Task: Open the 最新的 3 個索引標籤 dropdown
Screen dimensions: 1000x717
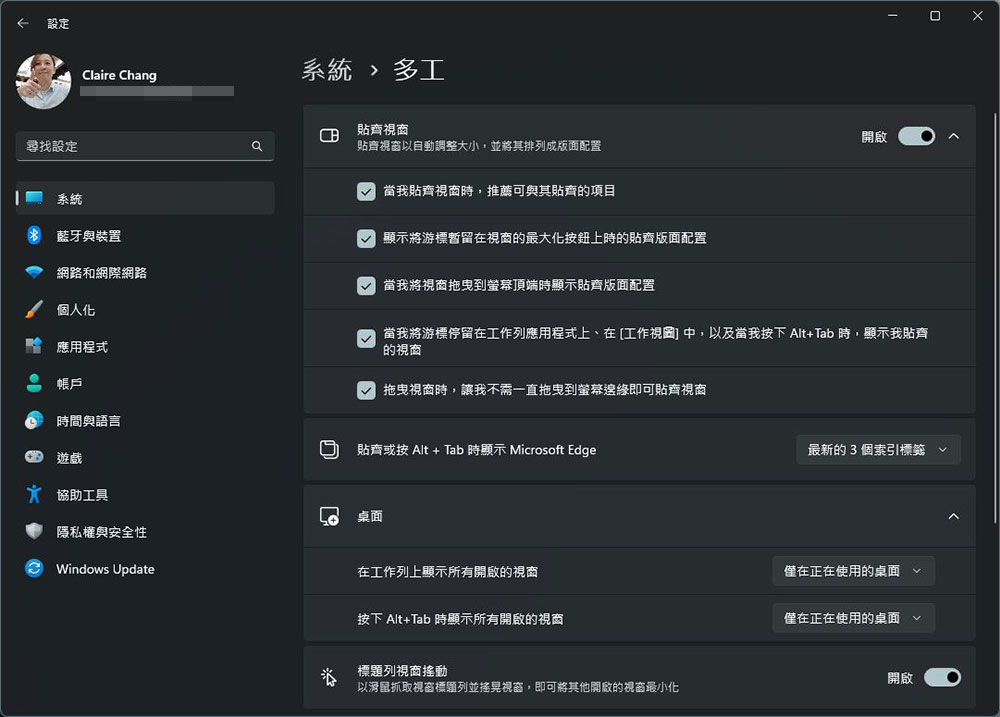Action: pyautogui.click(x=878, y=450)
